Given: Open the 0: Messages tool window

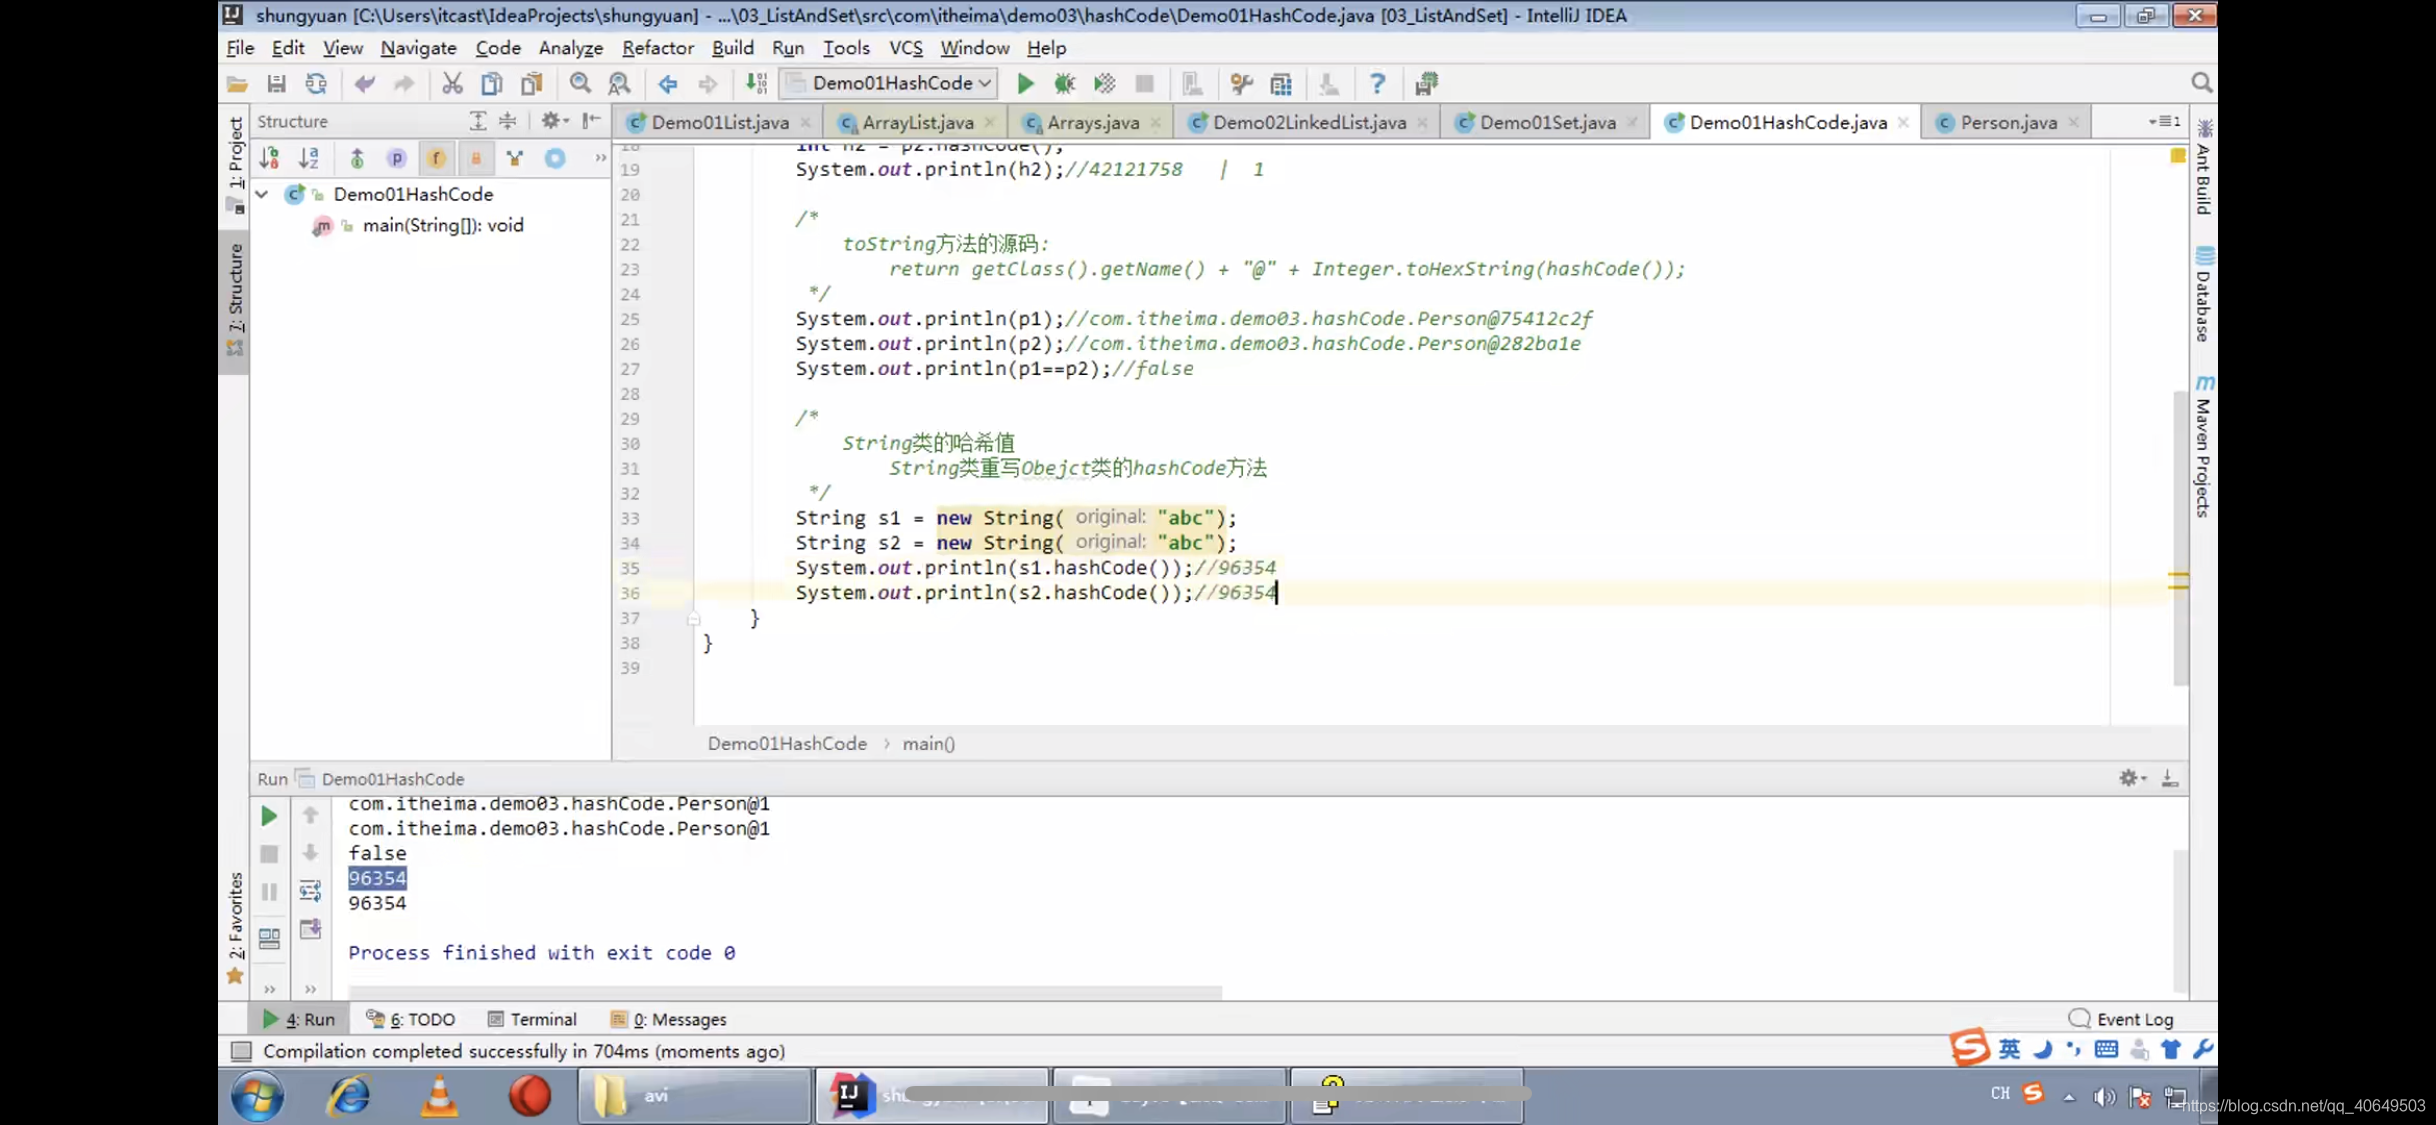Looking at the screenshot, I should (x=668, y=1019).
